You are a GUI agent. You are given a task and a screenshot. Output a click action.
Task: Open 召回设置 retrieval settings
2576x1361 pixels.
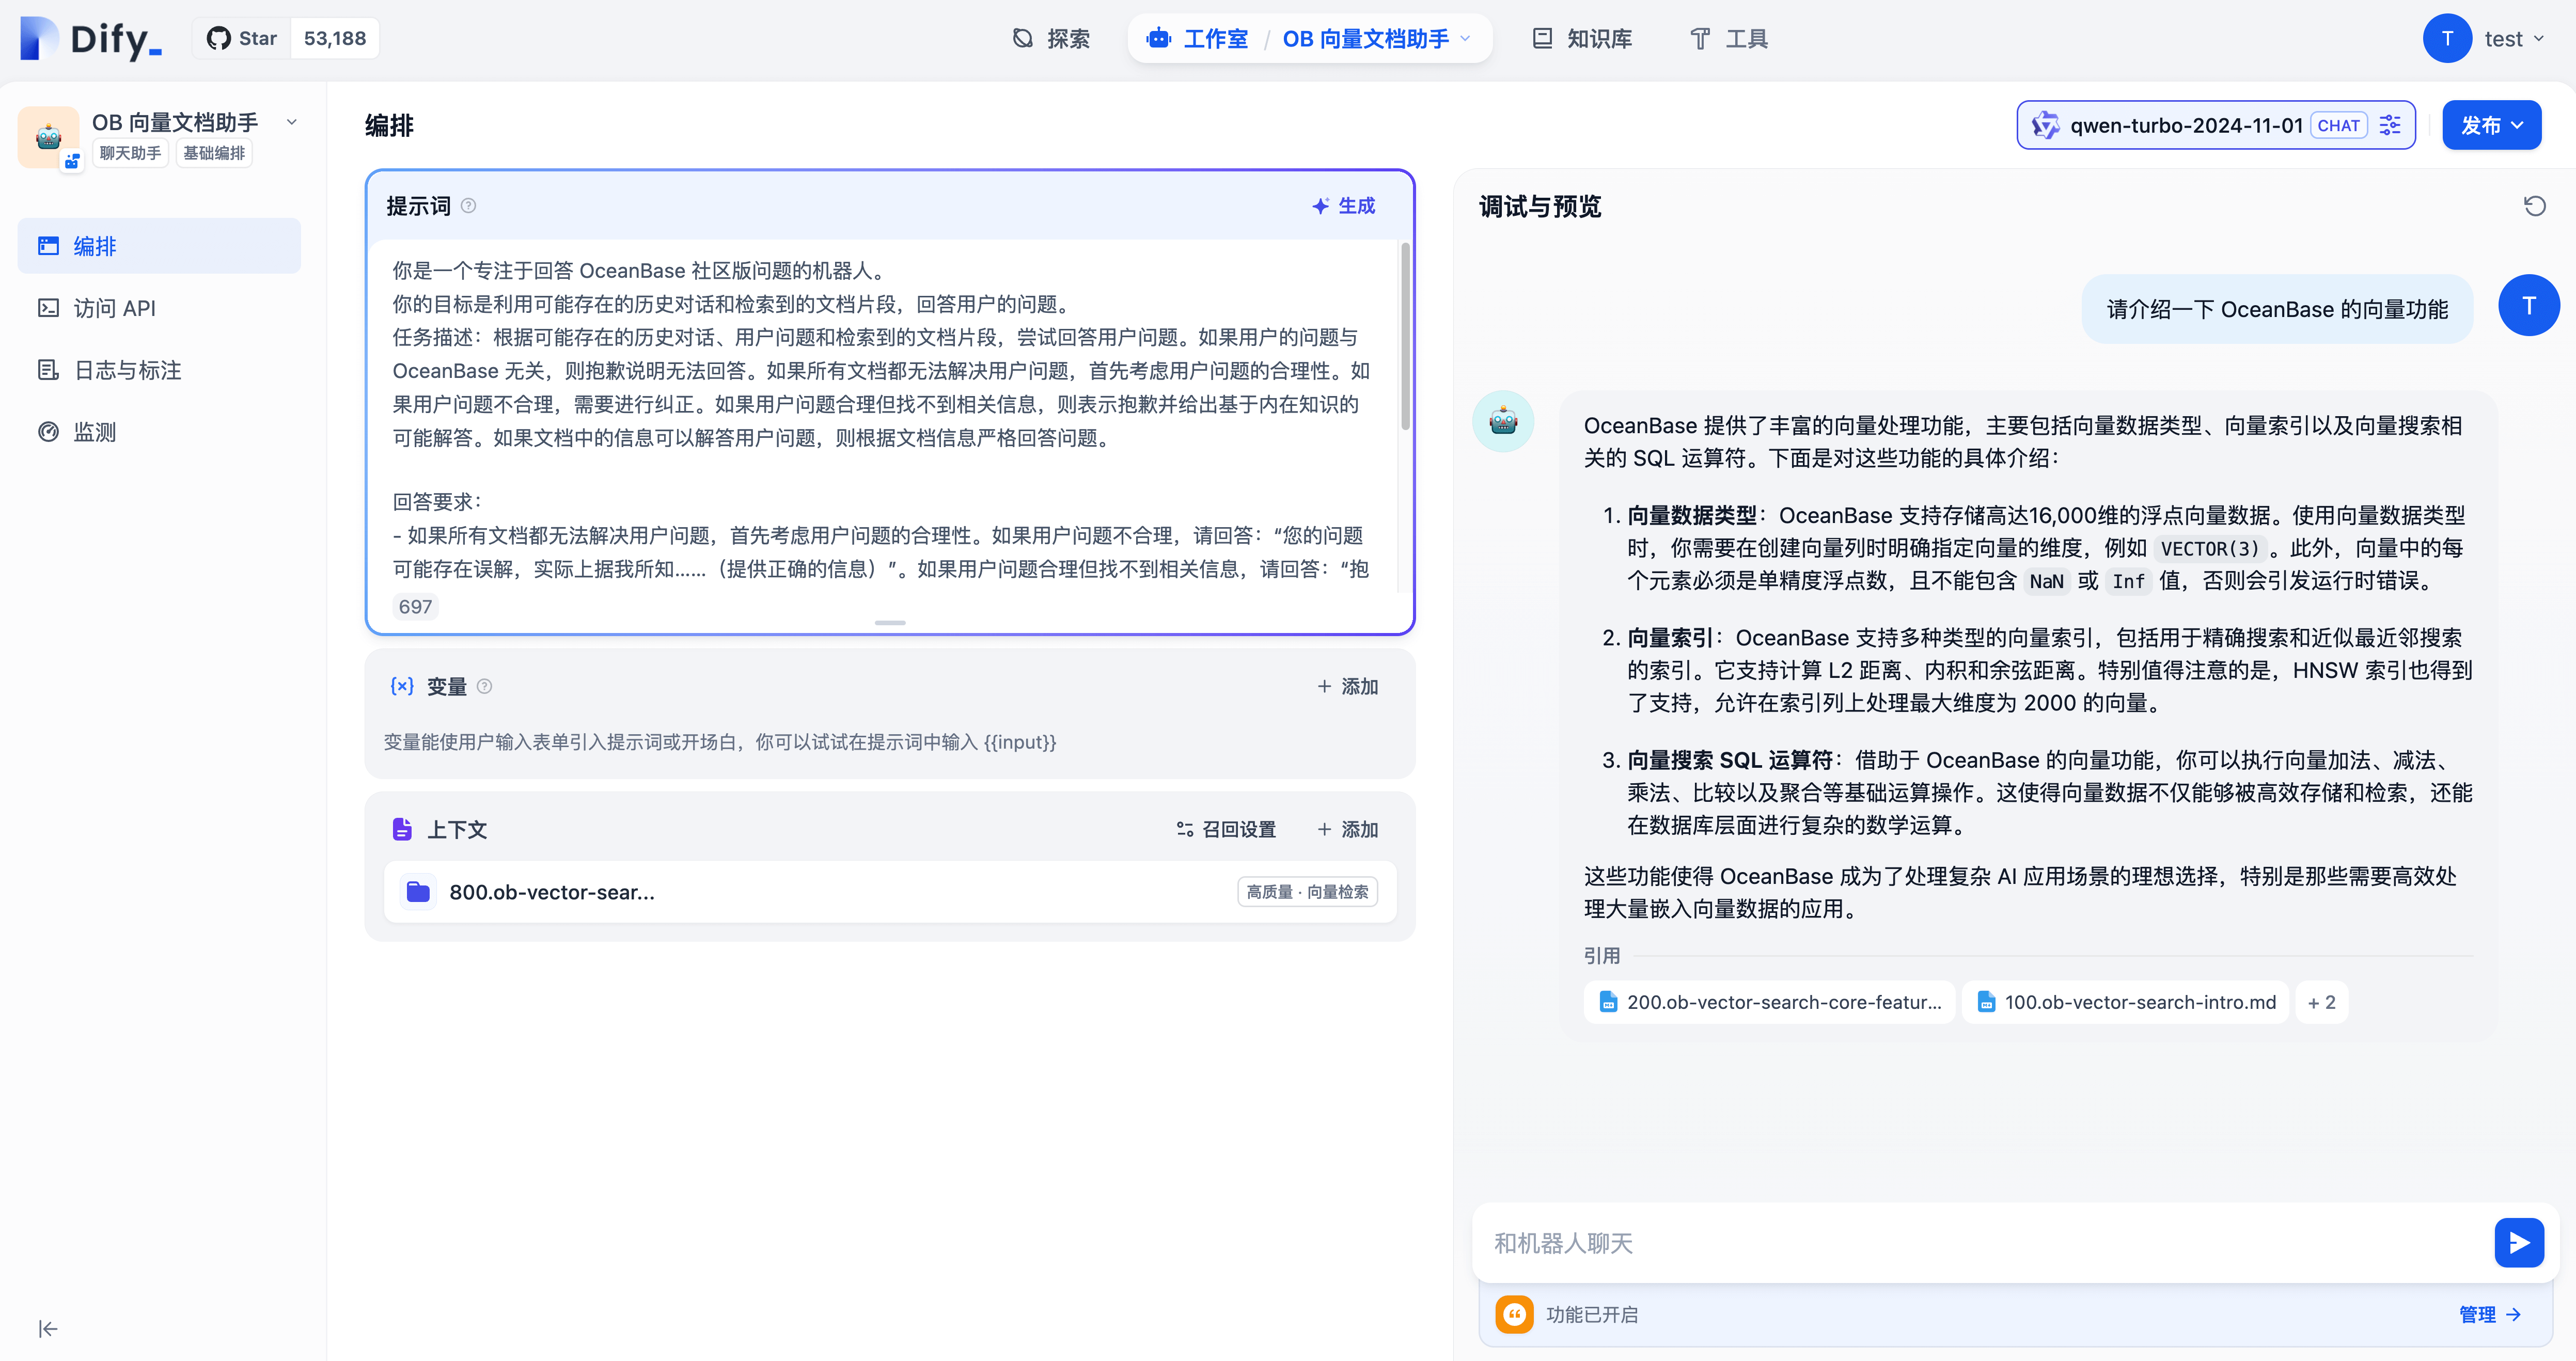1226,829
